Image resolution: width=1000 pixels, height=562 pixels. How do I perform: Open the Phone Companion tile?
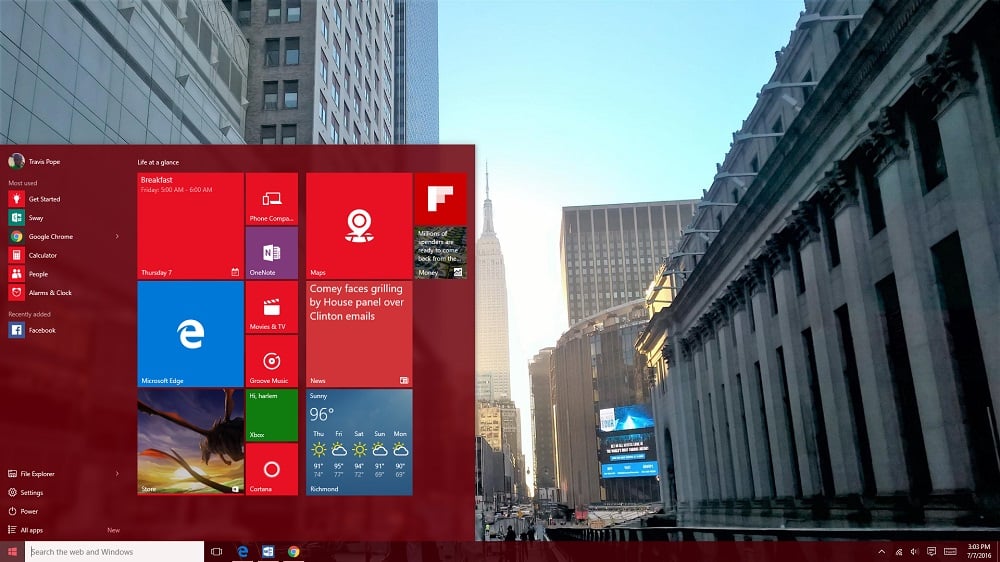272,199
